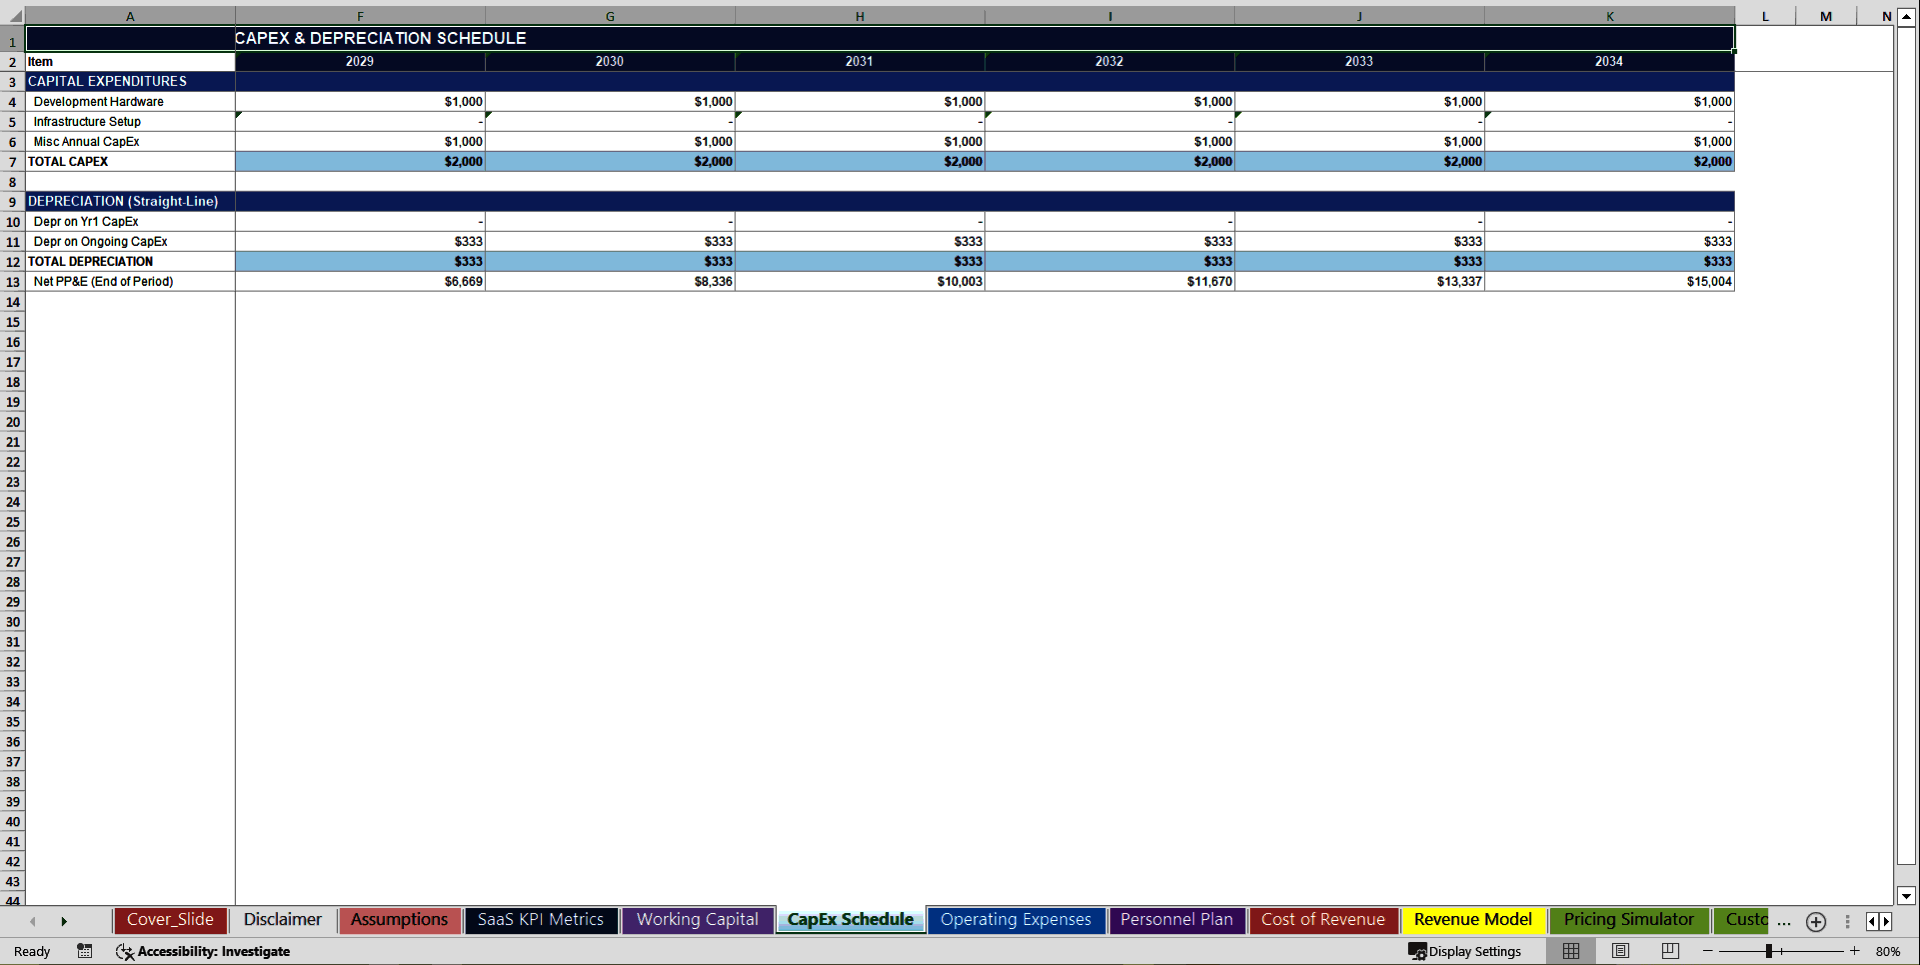The width and height of the screenshot is (1920, 965).
Task: Click the previous sheet navigation arrow
Action: tap(32, 921)
